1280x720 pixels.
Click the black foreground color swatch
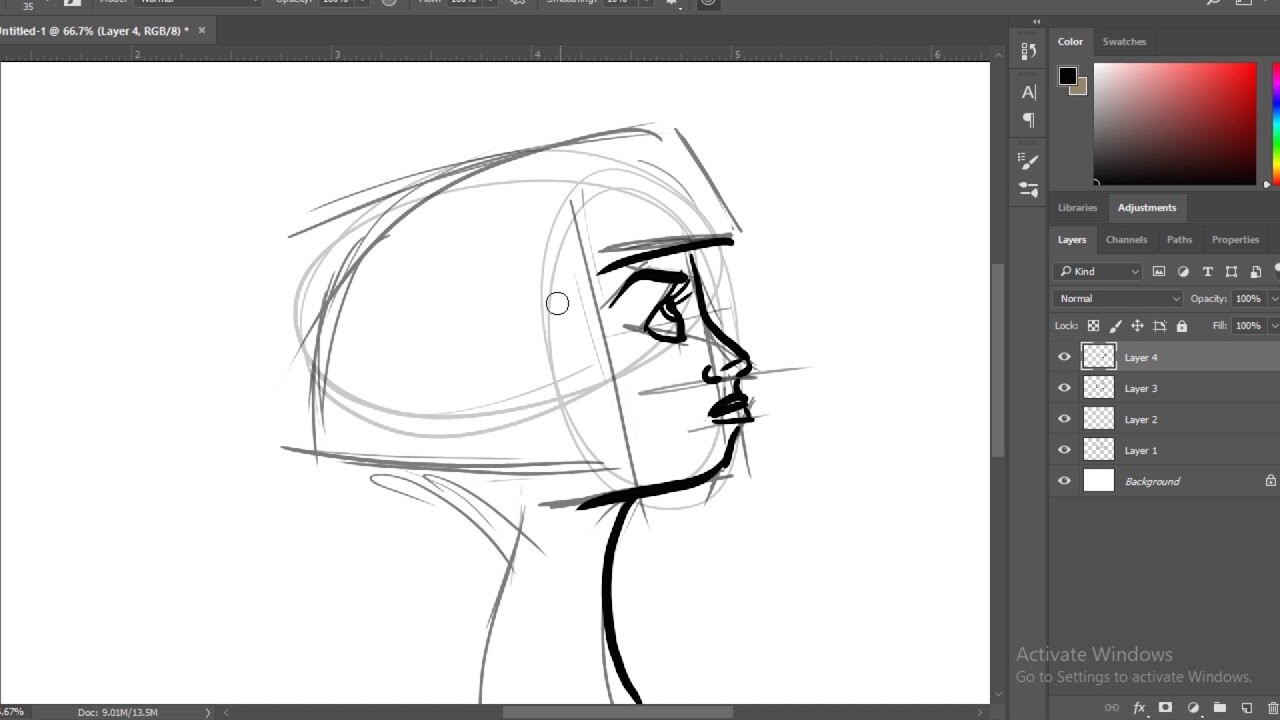point(1068,76)
